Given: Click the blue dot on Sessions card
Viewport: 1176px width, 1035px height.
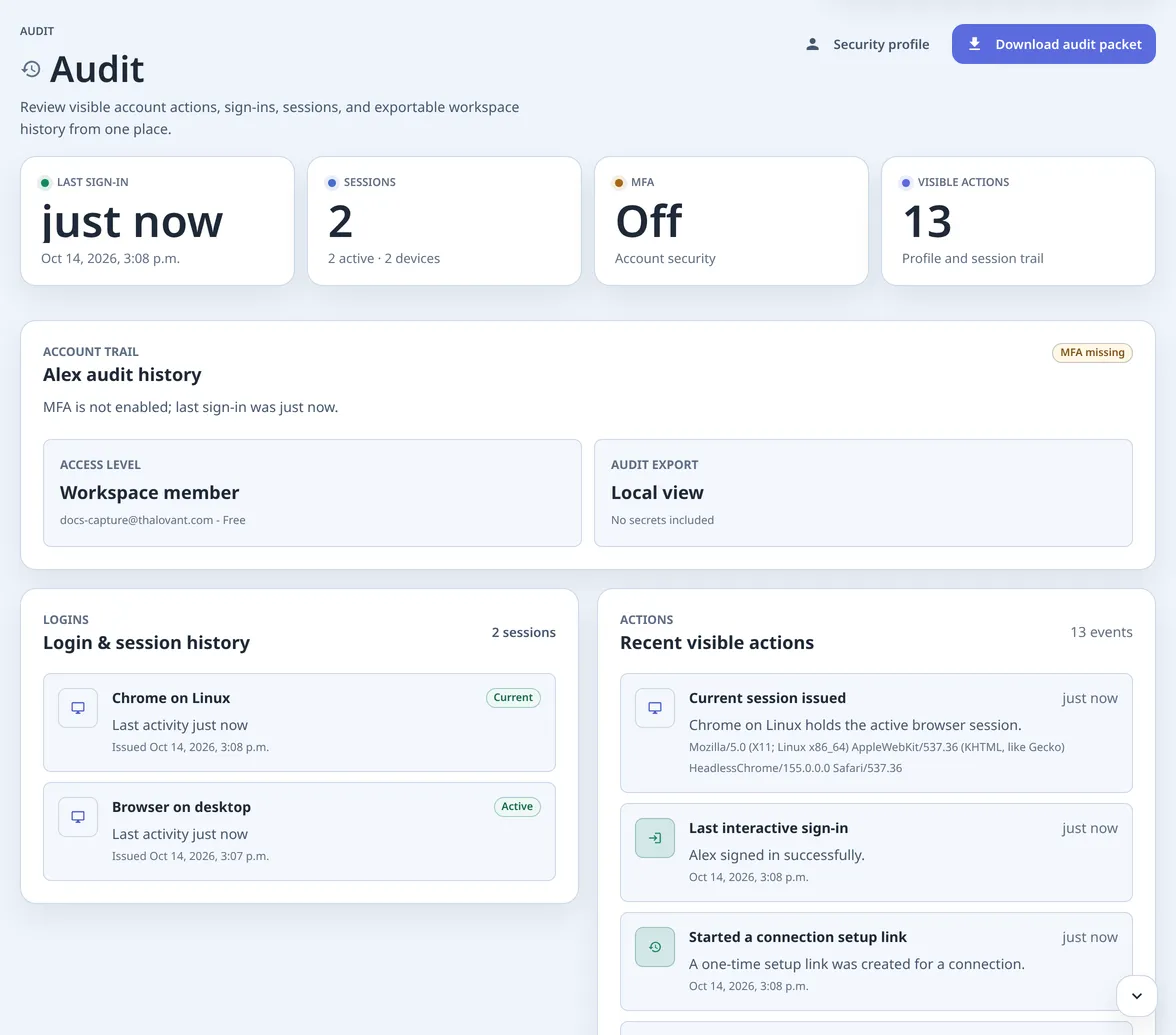Looking at the screenshot, I should tap(332, 183).
